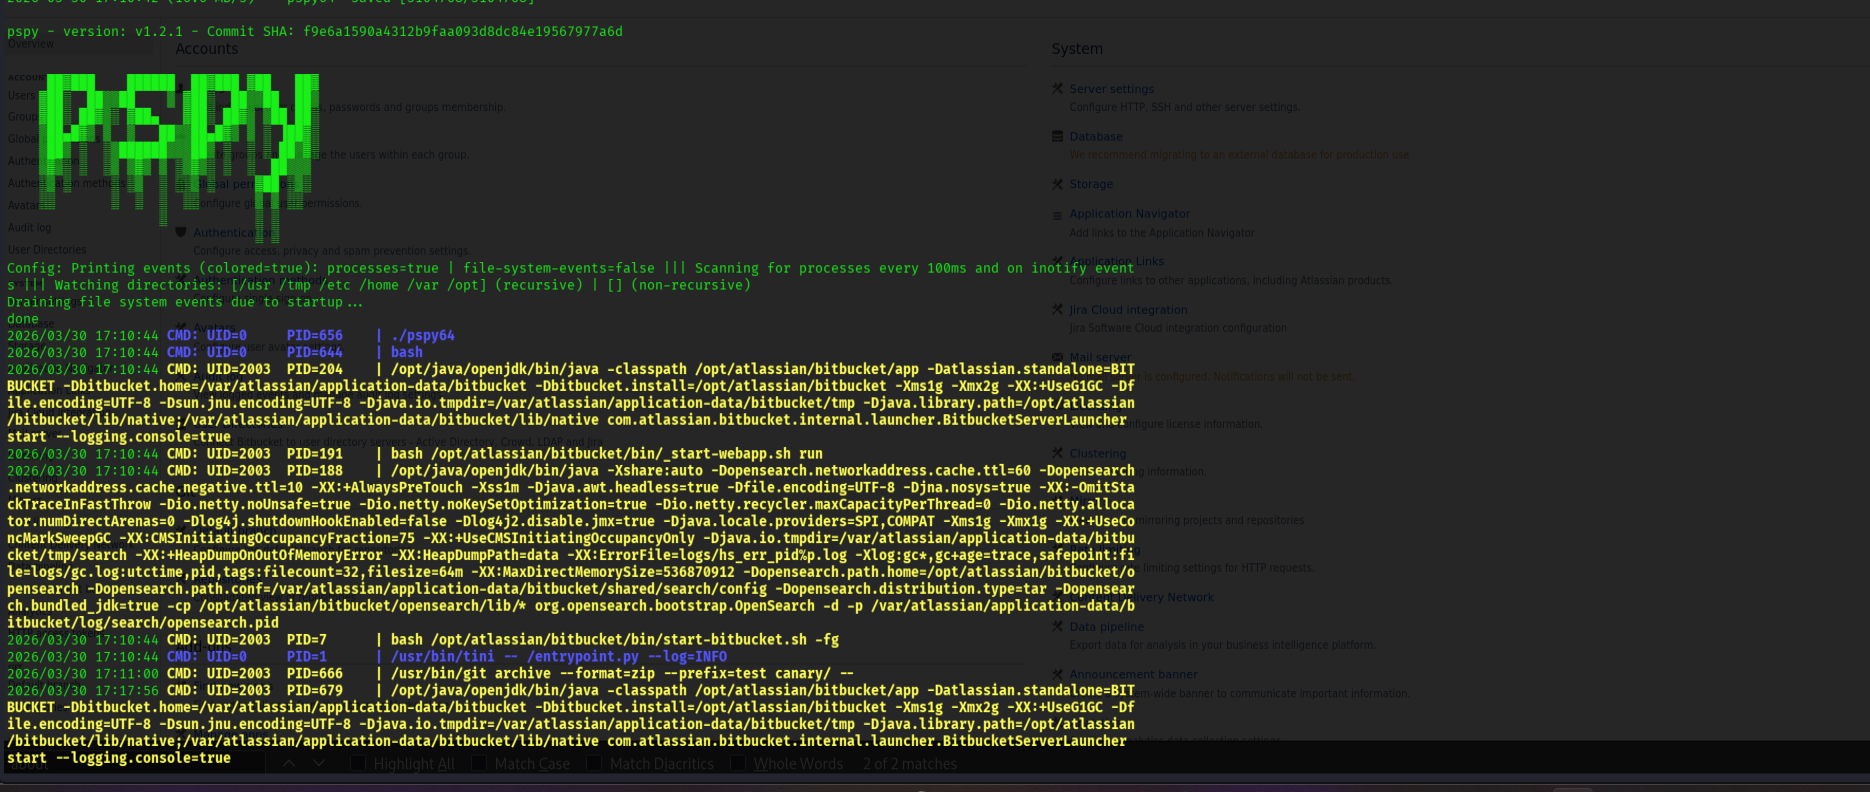Click the PID=204 java classpath line

571,403
